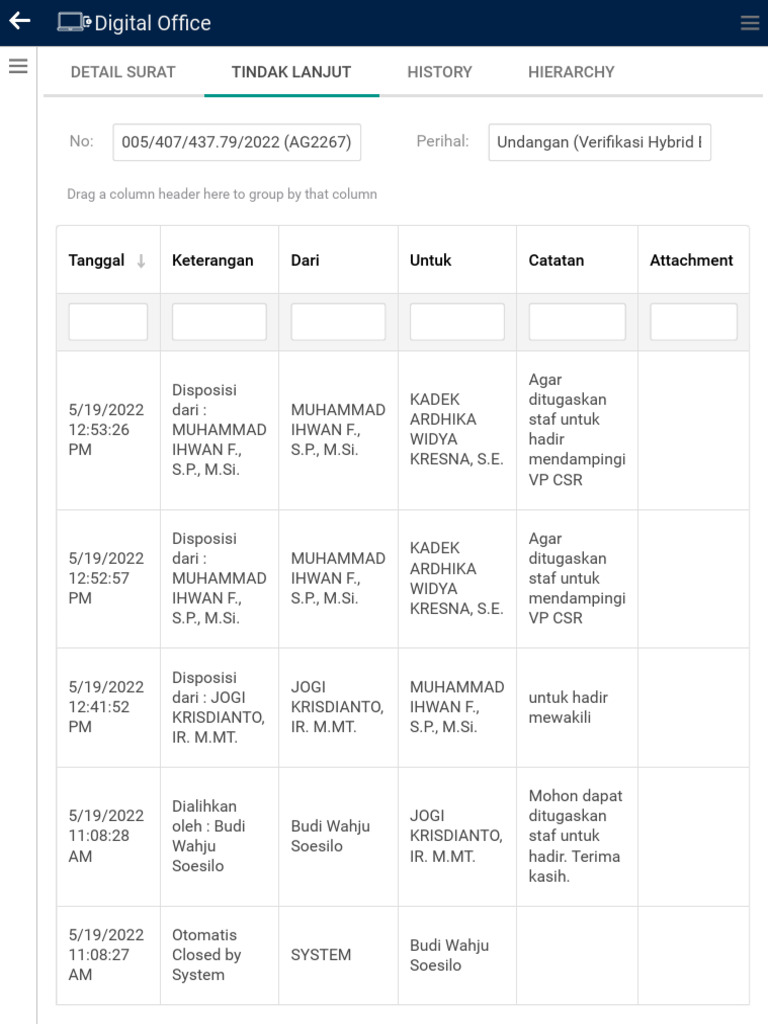This screenshot has height=1024, width=768.
Task: Open the History tab
Action: pyautogui.click(x=439, y=72)
